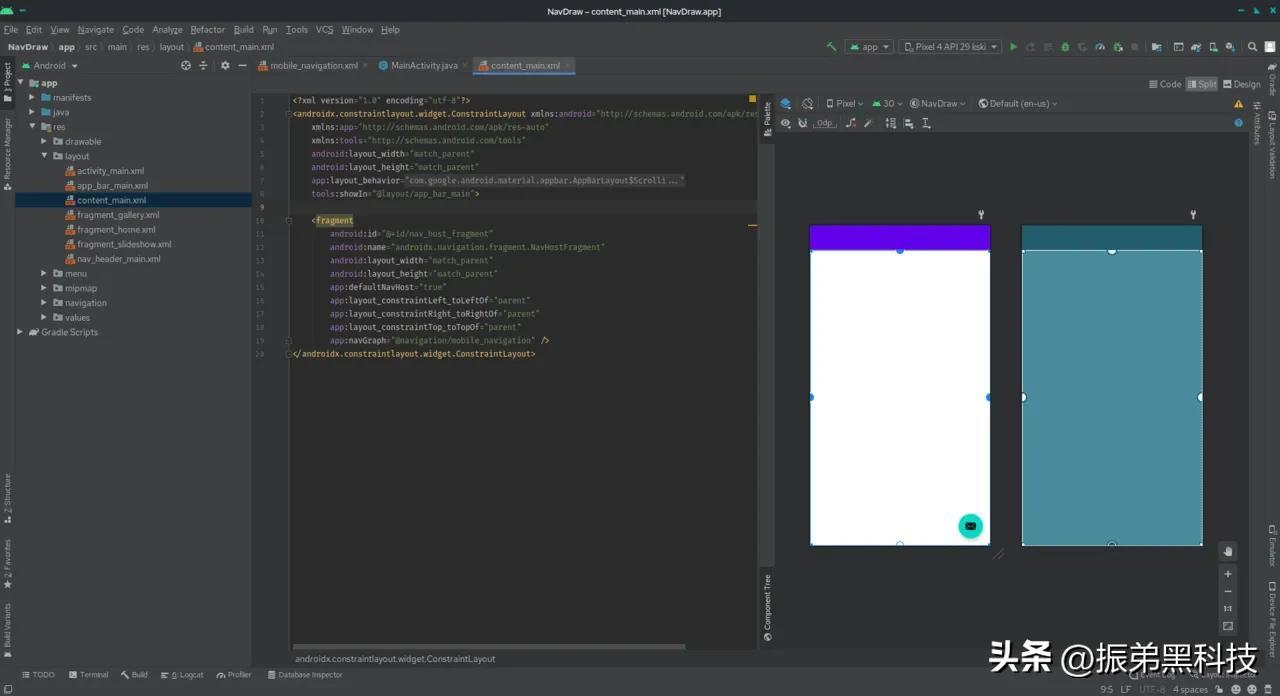Open the Build menu
The image size is (1280, 696).
click(243, 29)
